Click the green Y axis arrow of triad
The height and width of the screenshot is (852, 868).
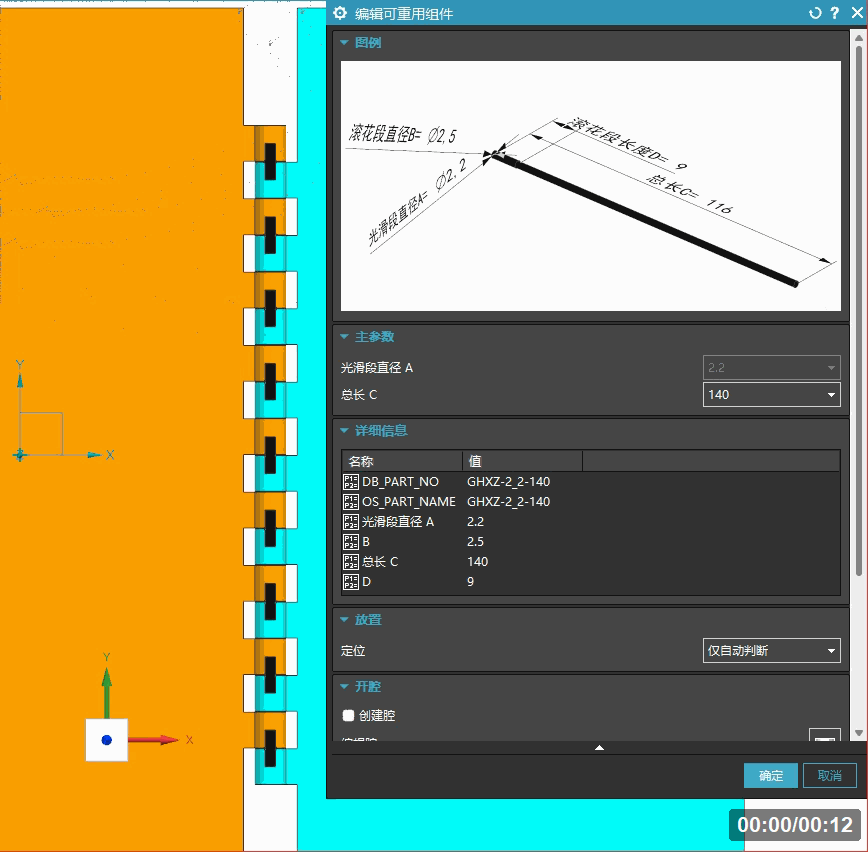(x=107, y=693)
